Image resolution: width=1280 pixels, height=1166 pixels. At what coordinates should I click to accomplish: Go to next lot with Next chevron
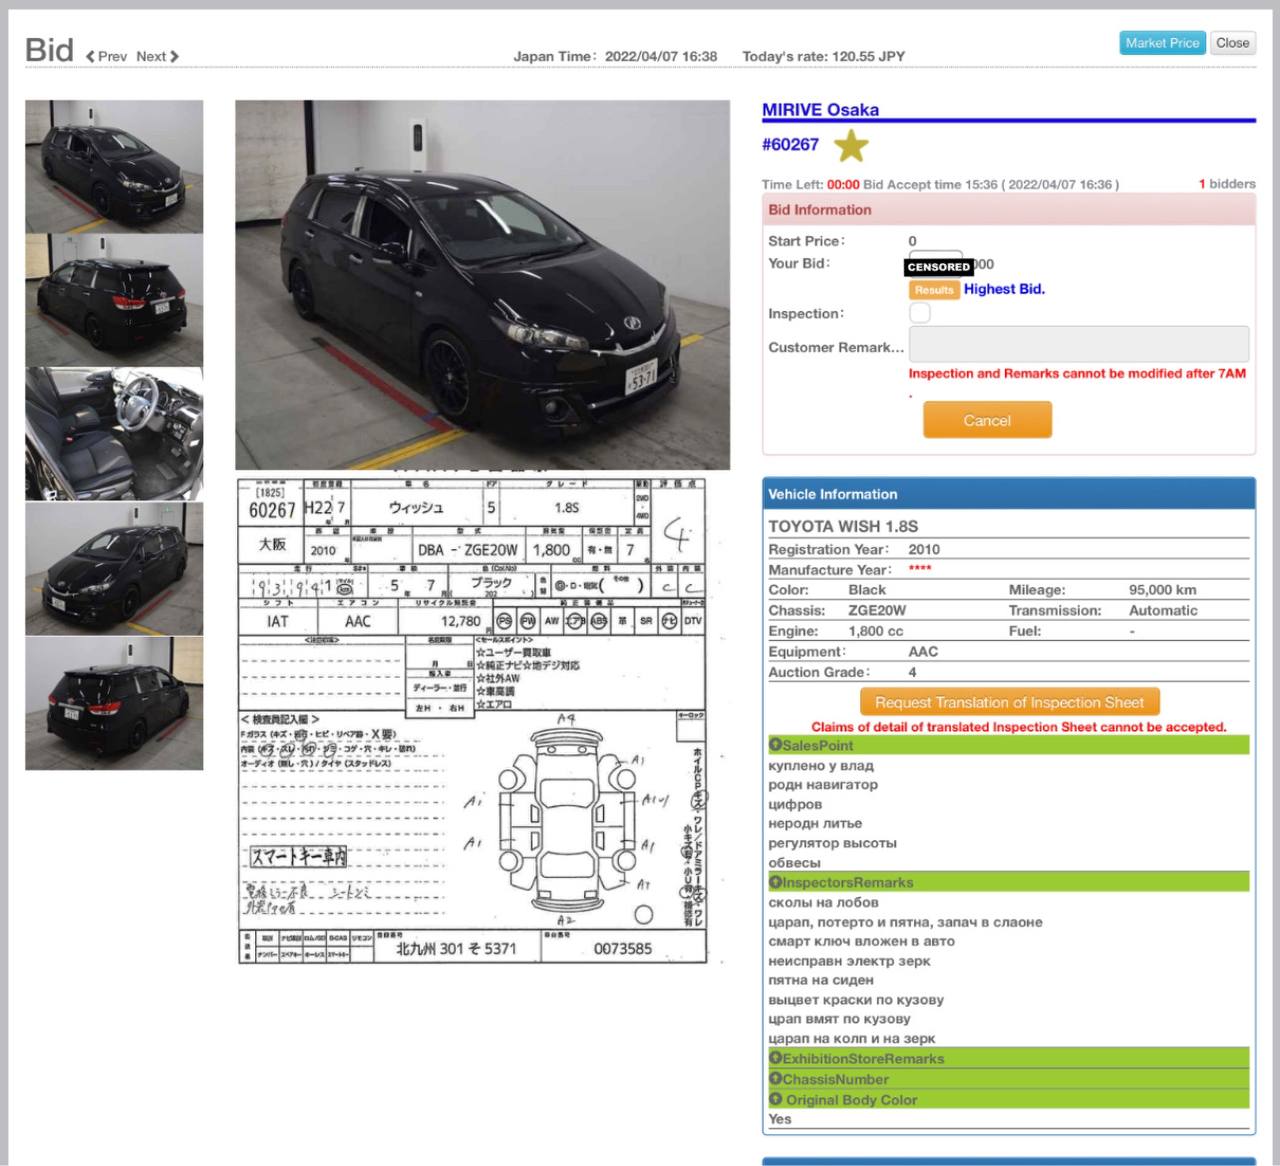click(157, 57)
